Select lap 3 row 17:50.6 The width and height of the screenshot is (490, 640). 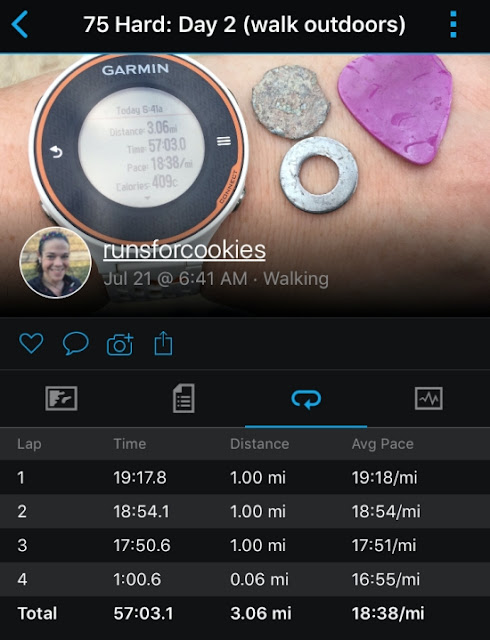tap(245, 545)
